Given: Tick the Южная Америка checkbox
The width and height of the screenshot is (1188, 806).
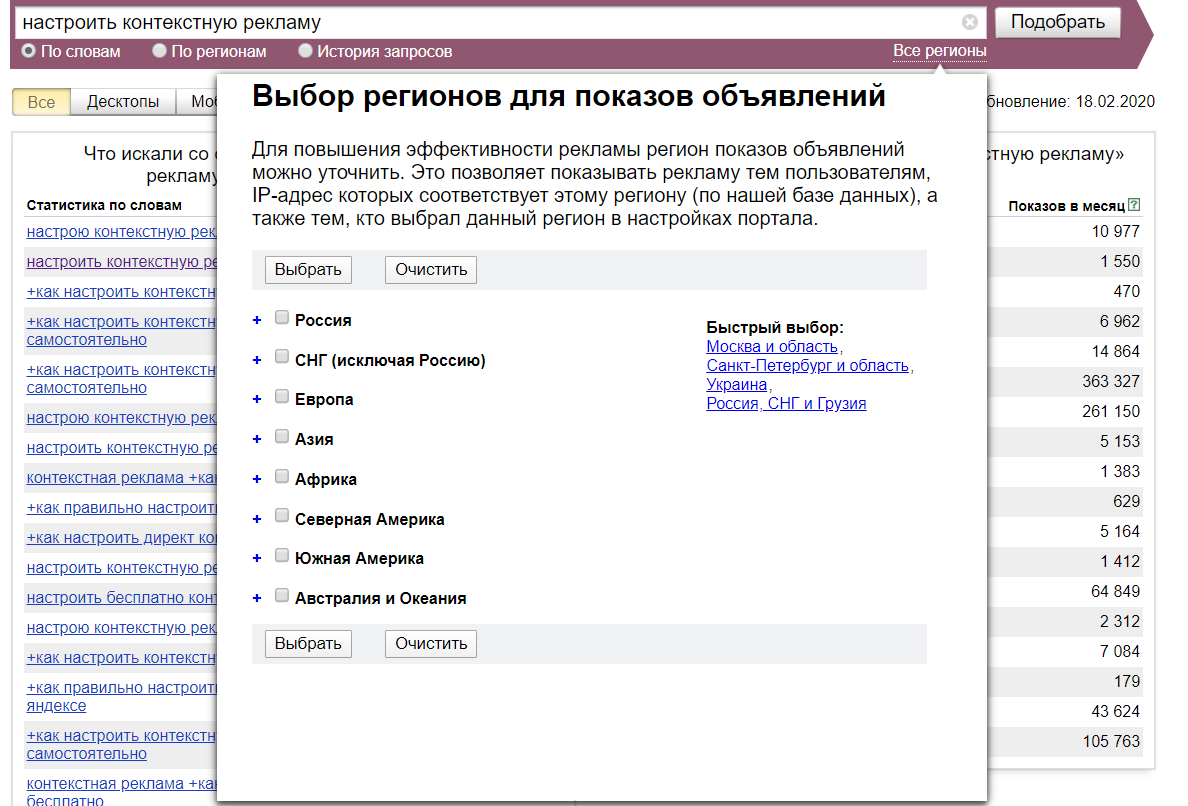Looking at the screenshot, I should (282, 555).
